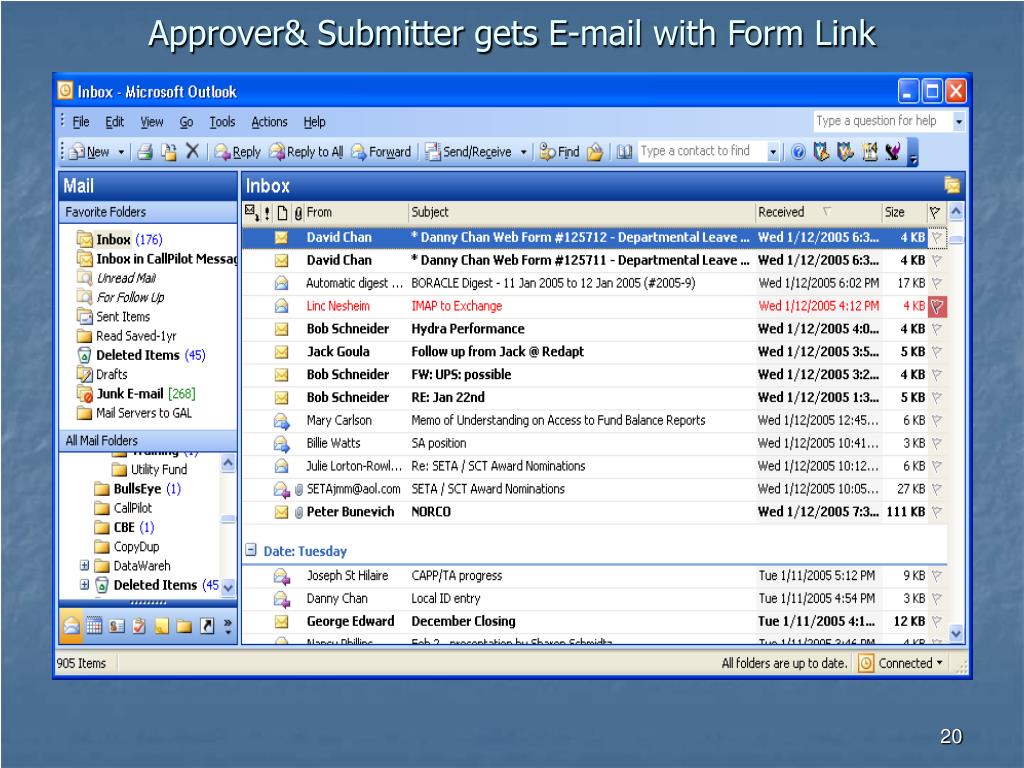The height and width of the screenshot is (768, 1024).
Task: Forward the selected message
Action: pos(381,152)
